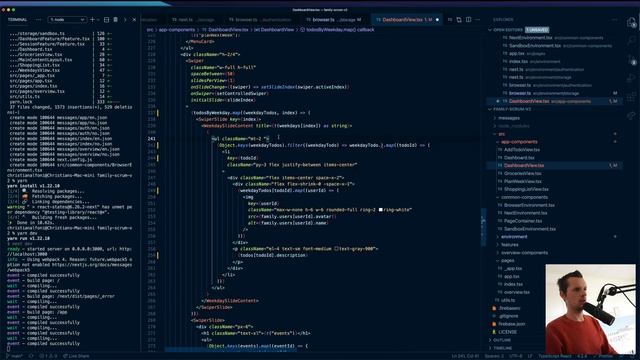Add a new terminal with the plus icon
This screenshot has width=640, height=360.
pos(92,20)
